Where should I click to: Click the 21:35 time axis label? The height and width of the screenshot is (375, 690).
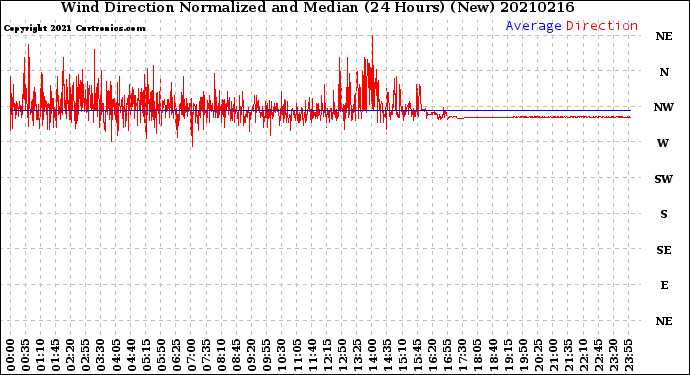click(568, 355)
